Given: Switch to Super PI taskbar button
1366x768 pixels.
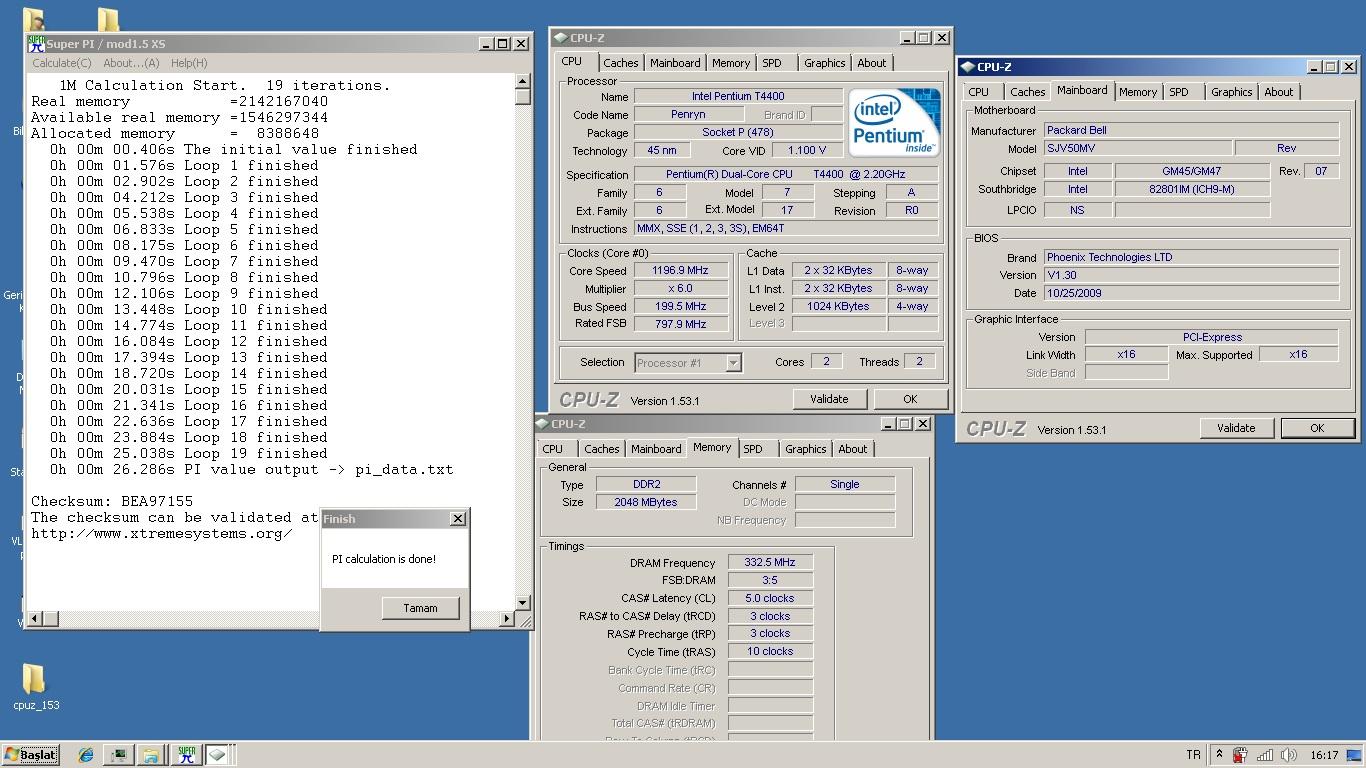Looking at the screenshot, I should click(186, 755).
